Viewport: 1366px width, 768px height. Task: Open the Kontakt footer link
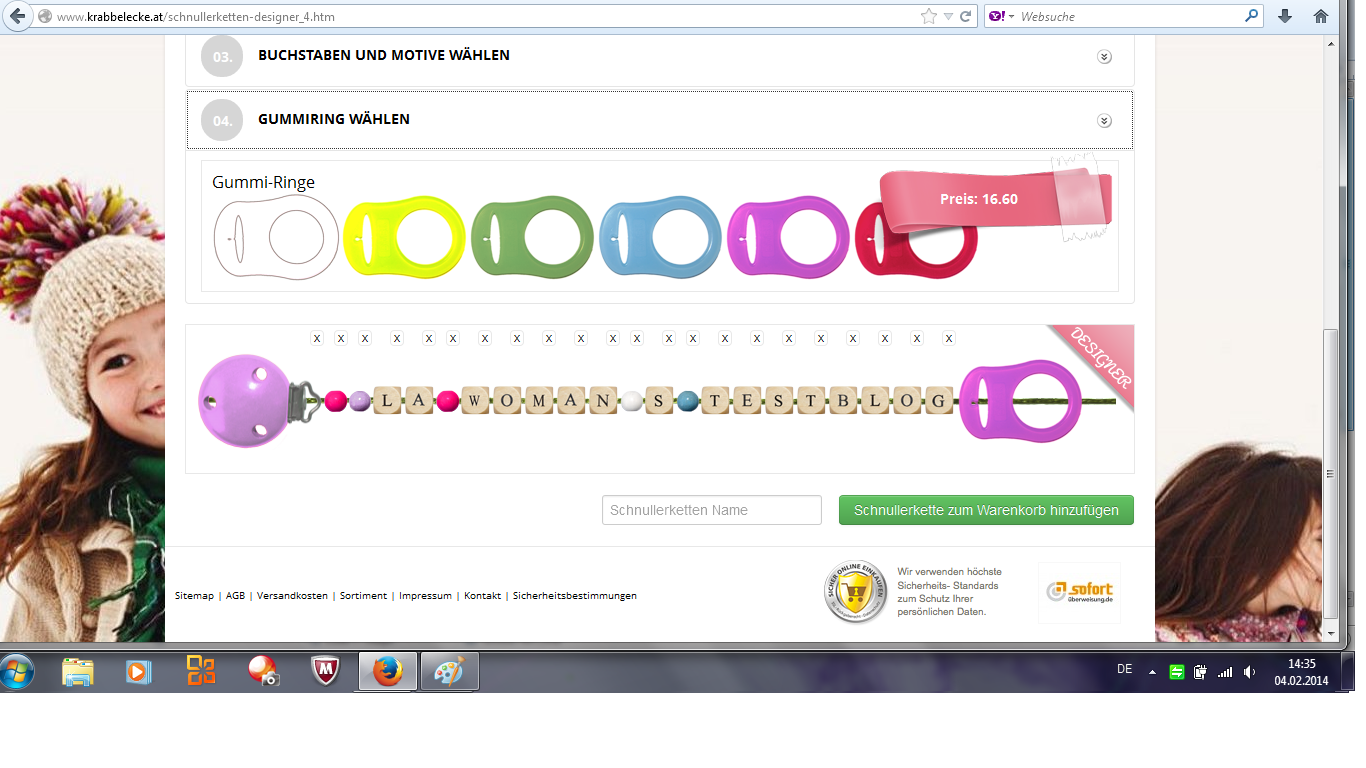482,596
